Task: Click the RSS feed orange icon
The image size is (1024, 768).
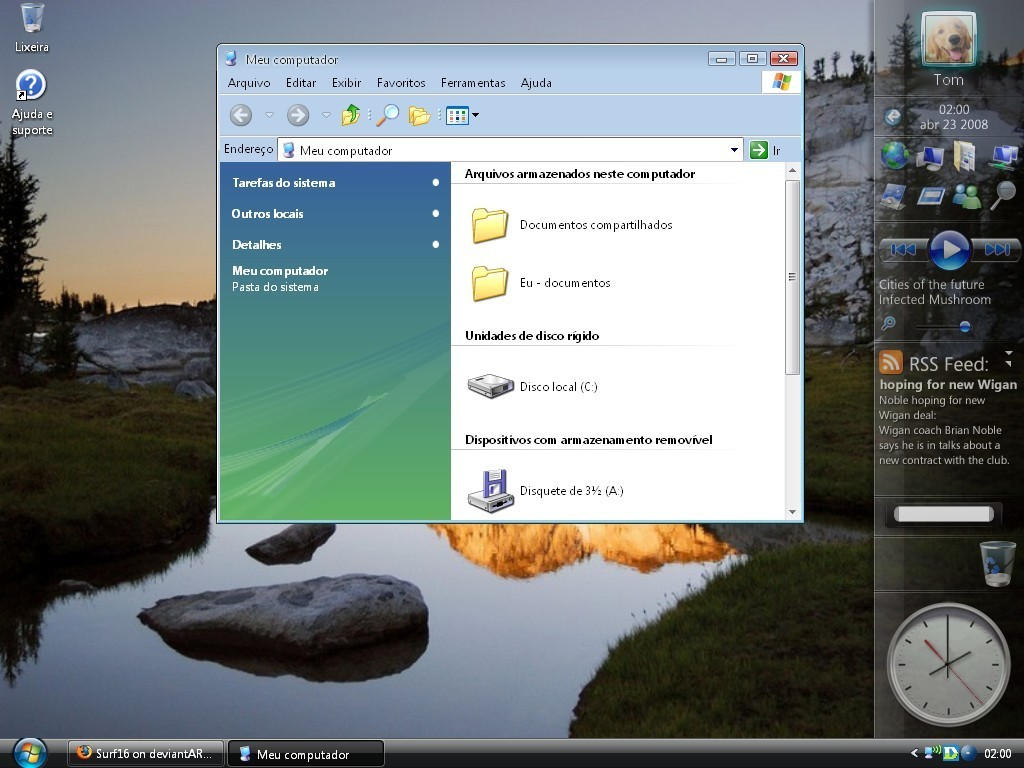Action: [891, 361]
